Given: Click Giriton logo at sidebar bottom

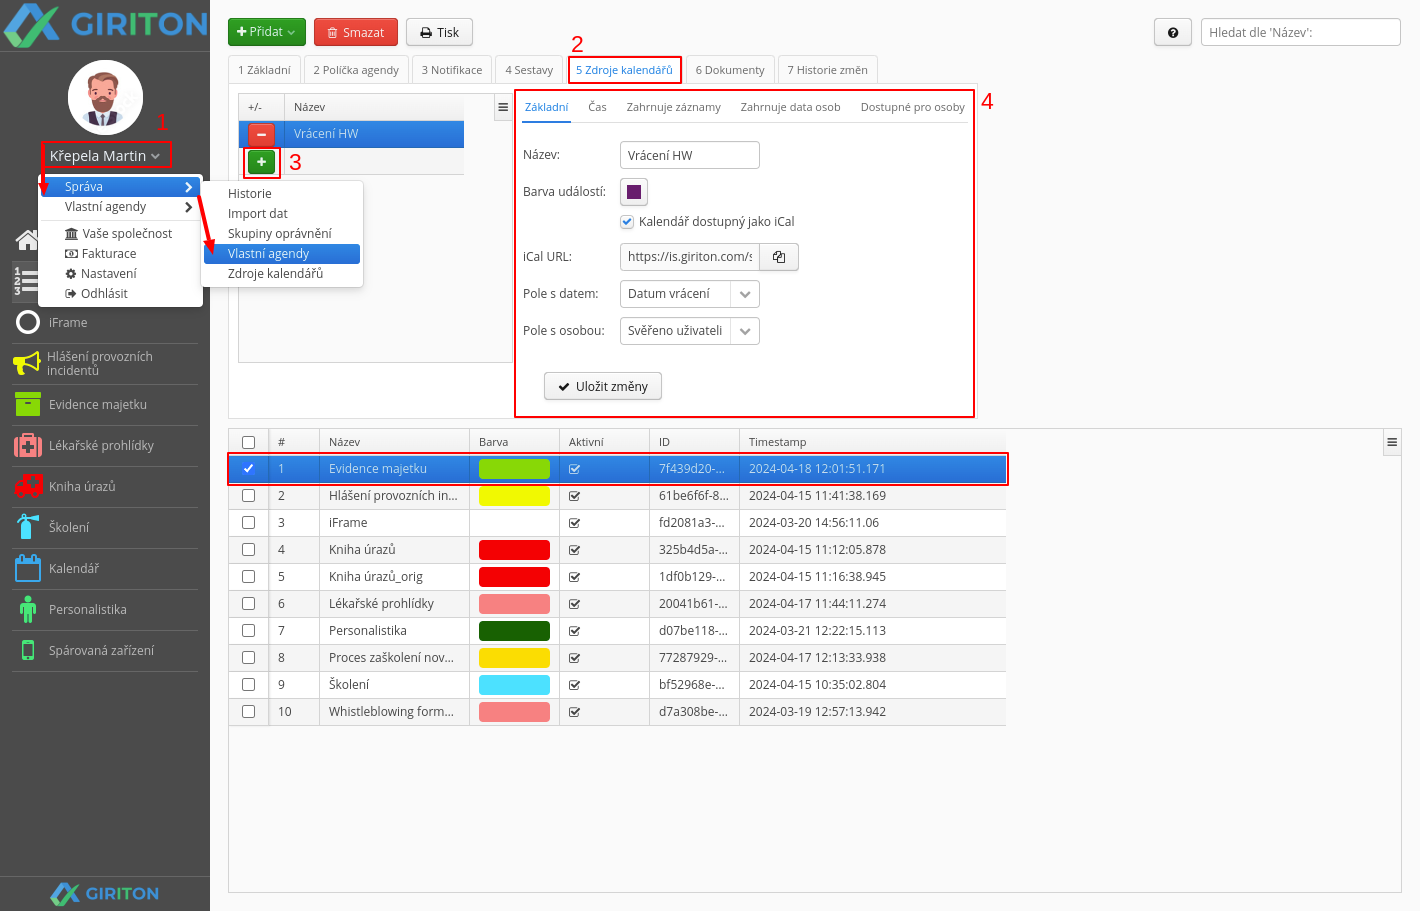Looking at the screenshot, I should (105, 893).
